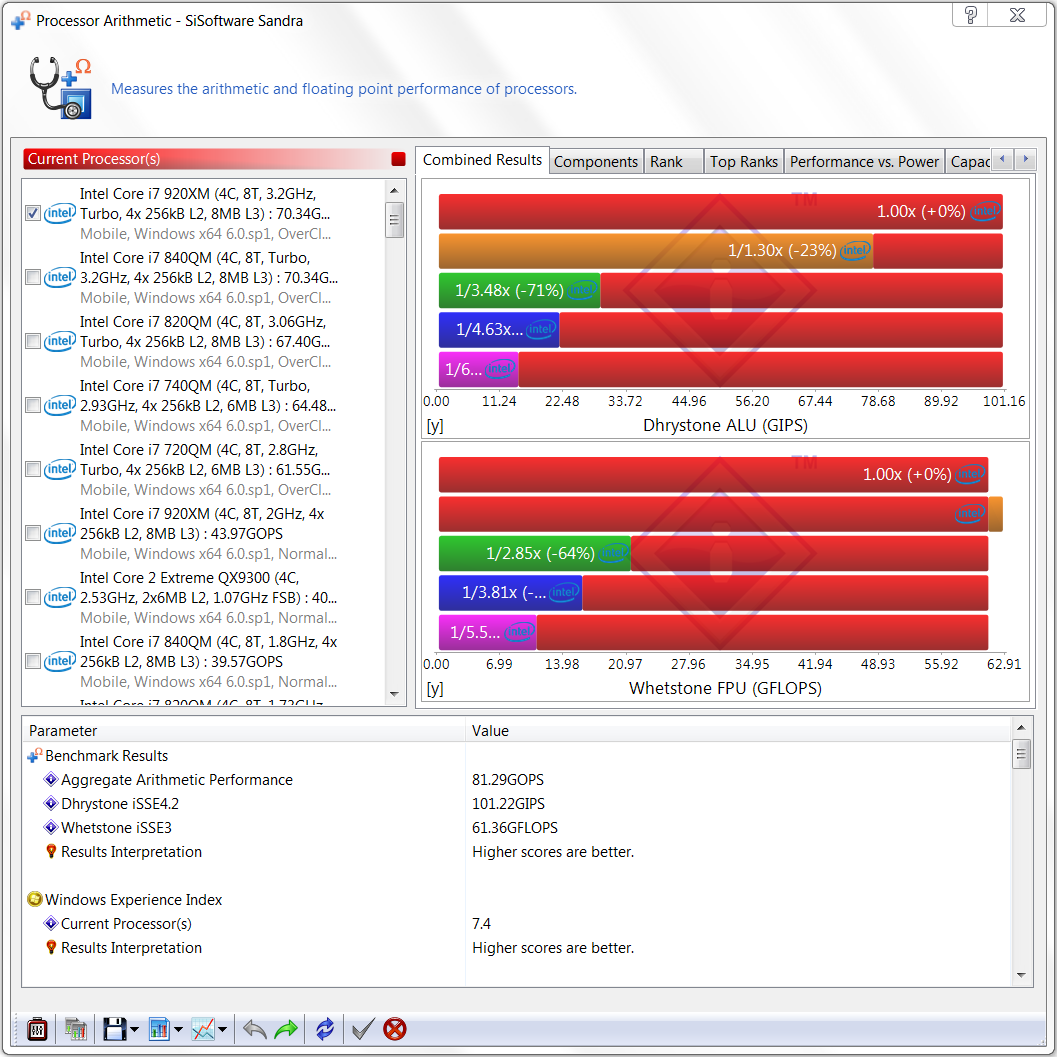
Task: Click results panel scroll up arrow
Action: (1021, 728)
